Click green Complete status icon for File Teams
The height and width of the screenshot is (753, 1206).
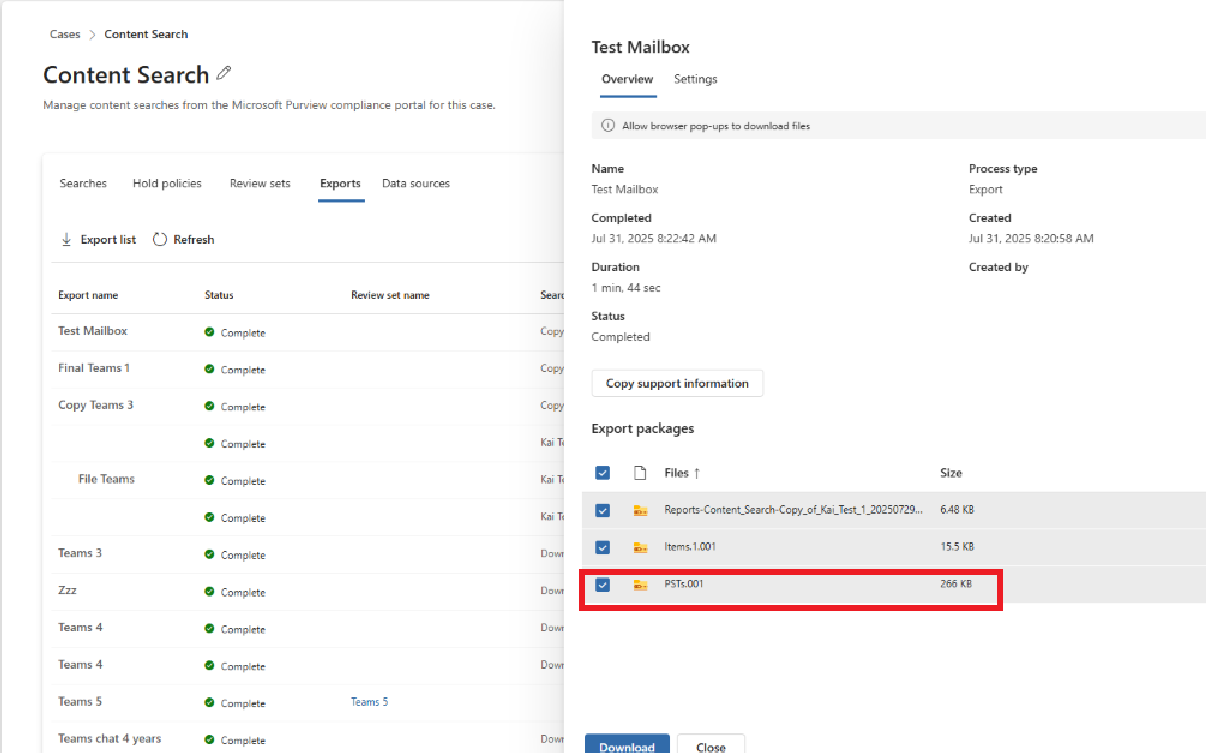[209, 480]
